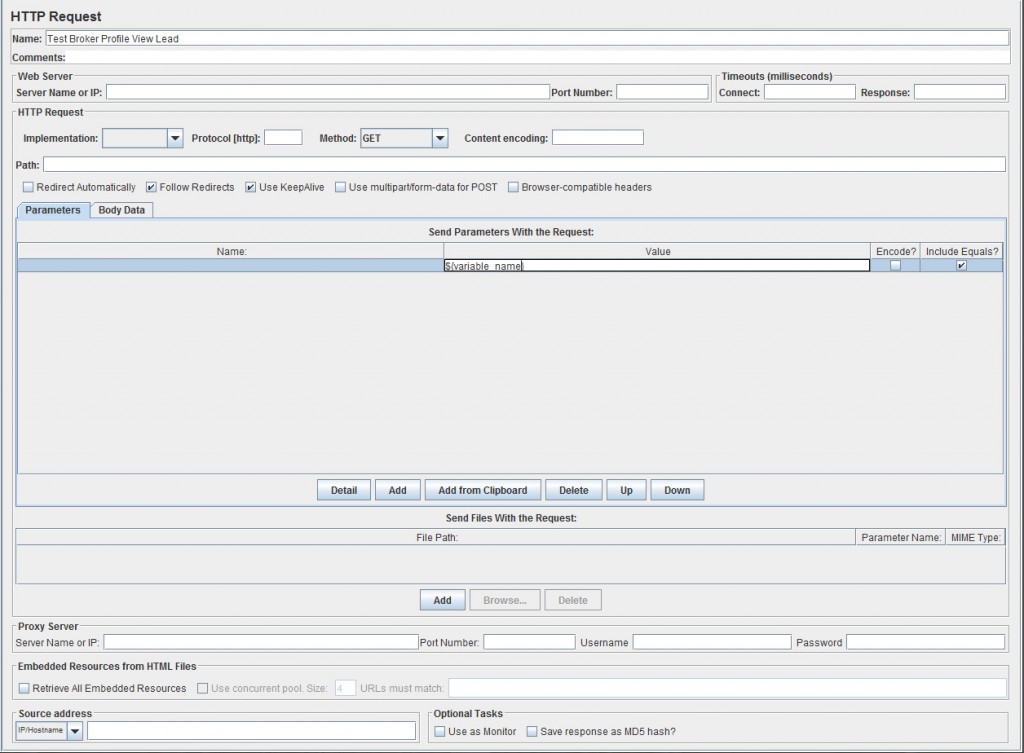Viewport: 1024px width, 753px height.
Task: Toggle Use KeepAlive checkbox
Action: coord(251,187)
